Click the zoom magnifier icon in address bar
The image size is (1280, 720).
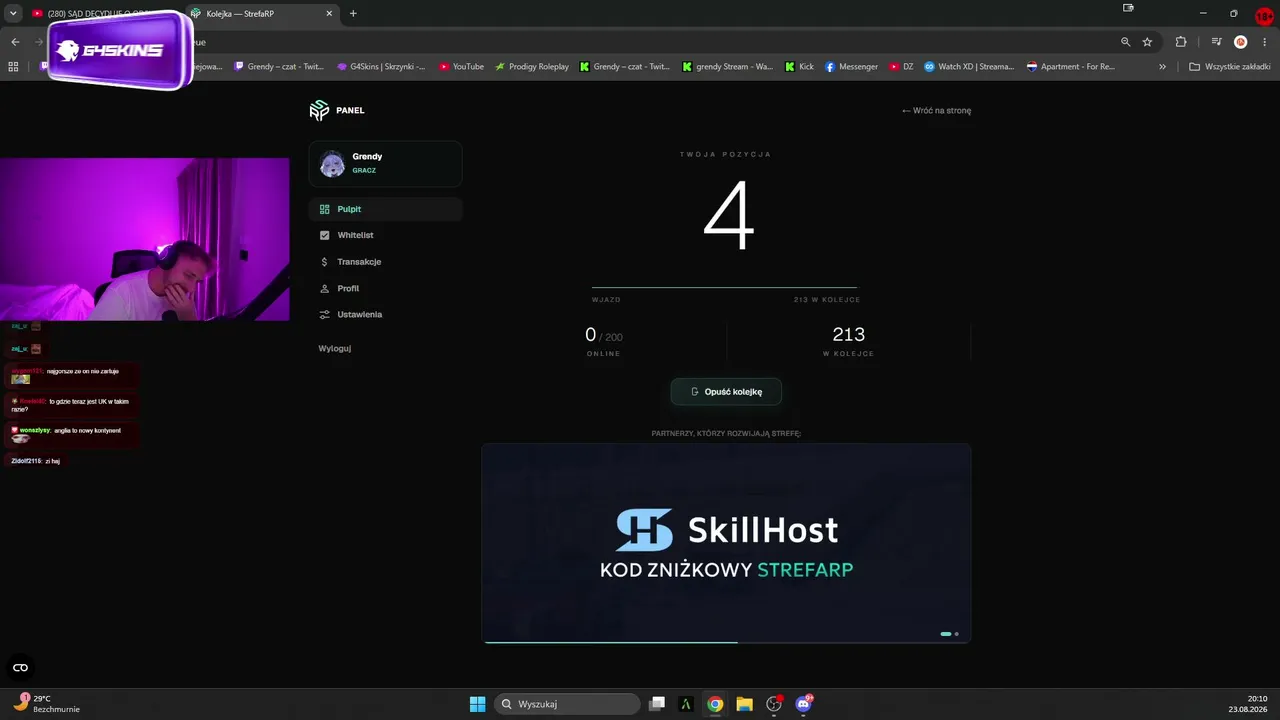point(1126,42)
